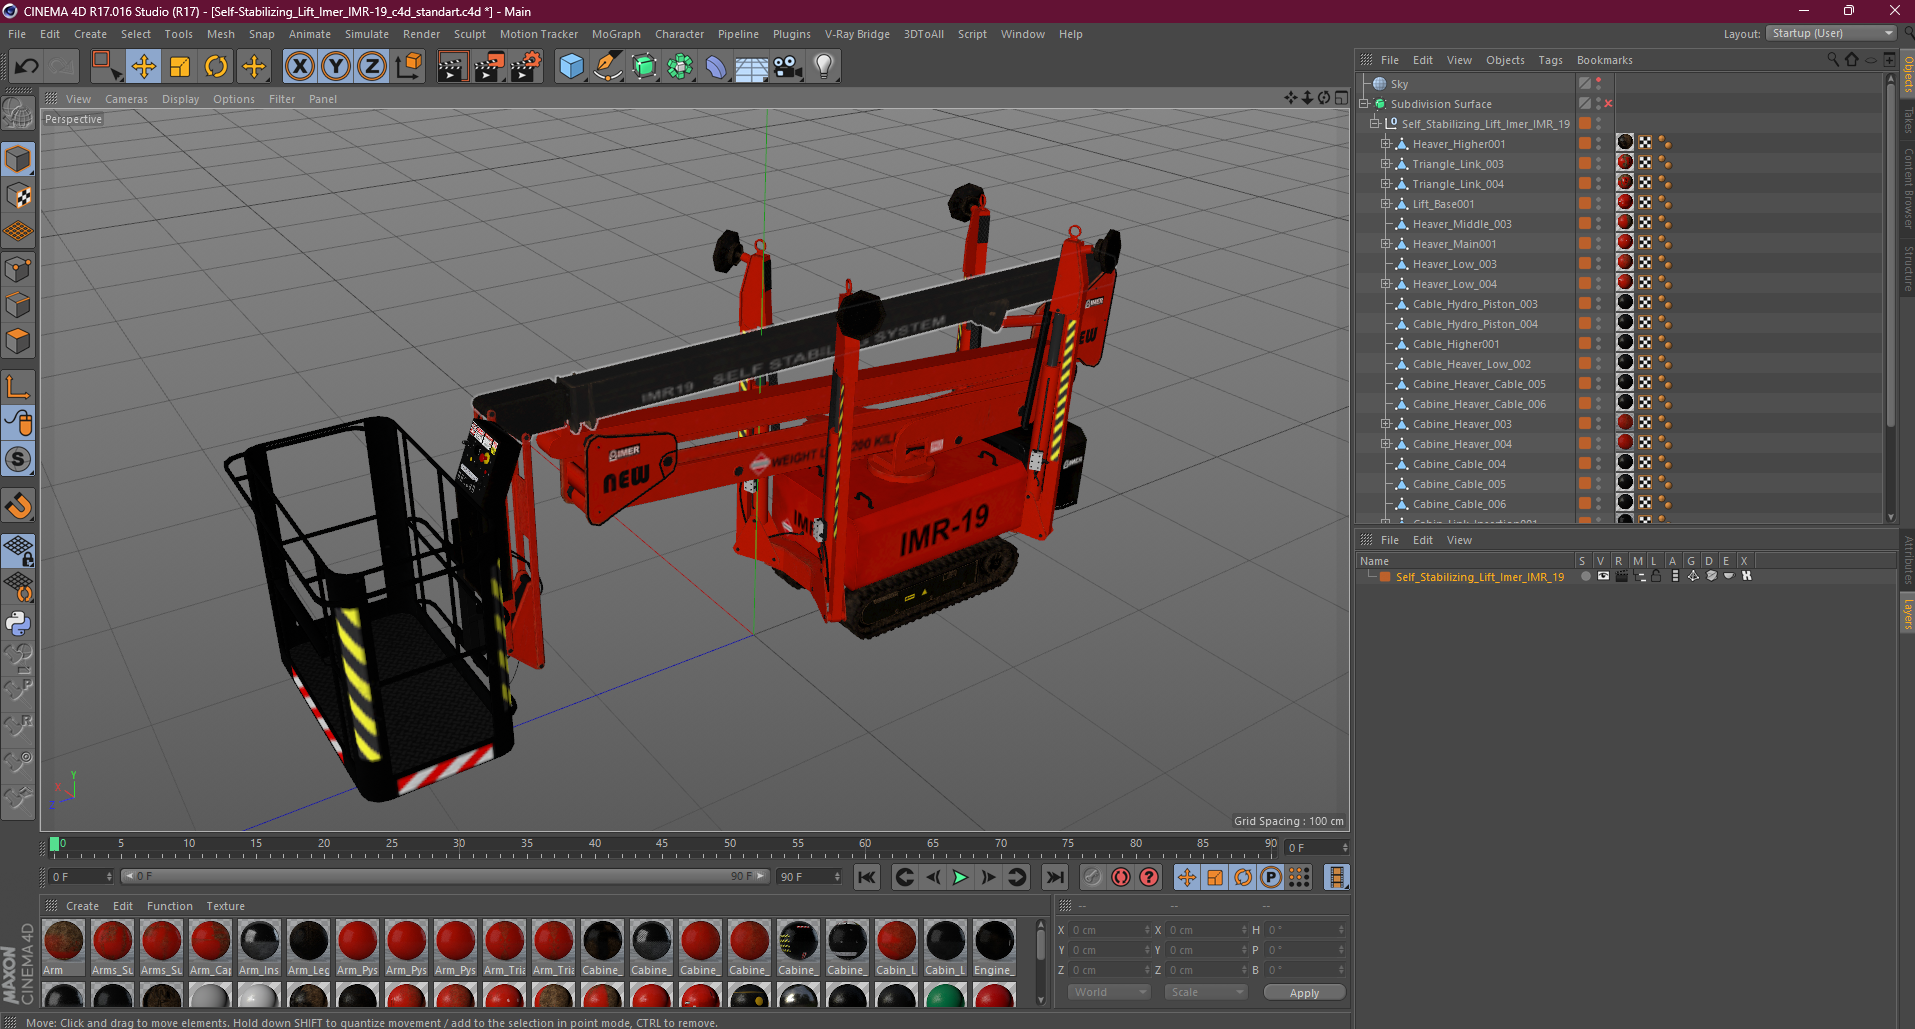Open Edit Render Settings
1915x1029 pixels.
coord(526,67)
